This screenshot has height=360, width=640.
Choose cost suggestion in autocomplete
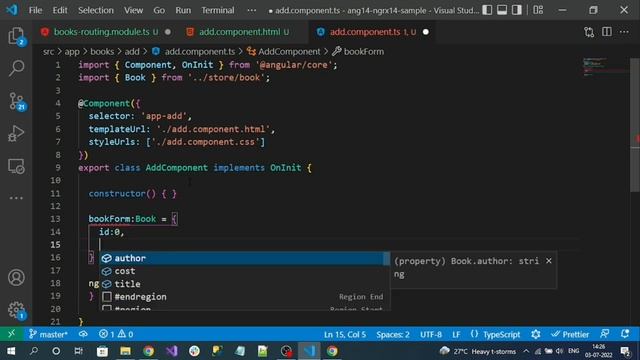(244, 271)
